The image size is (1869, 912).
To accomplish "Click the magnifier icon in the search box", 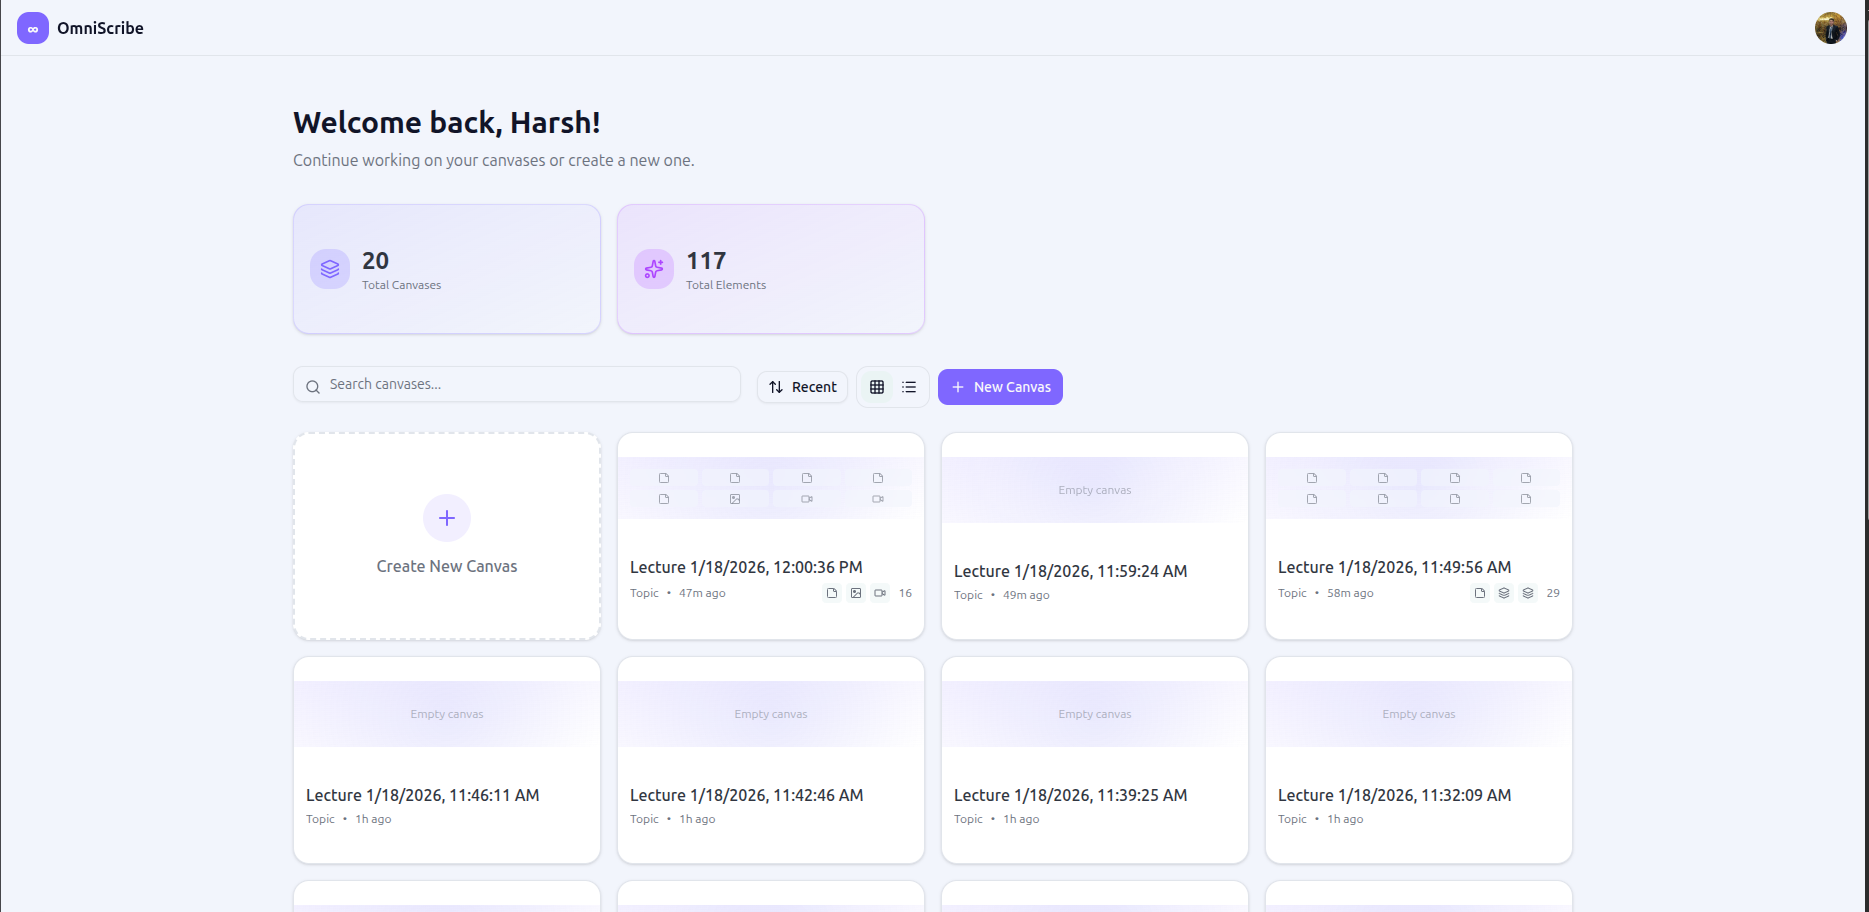I will pos(313,386).
